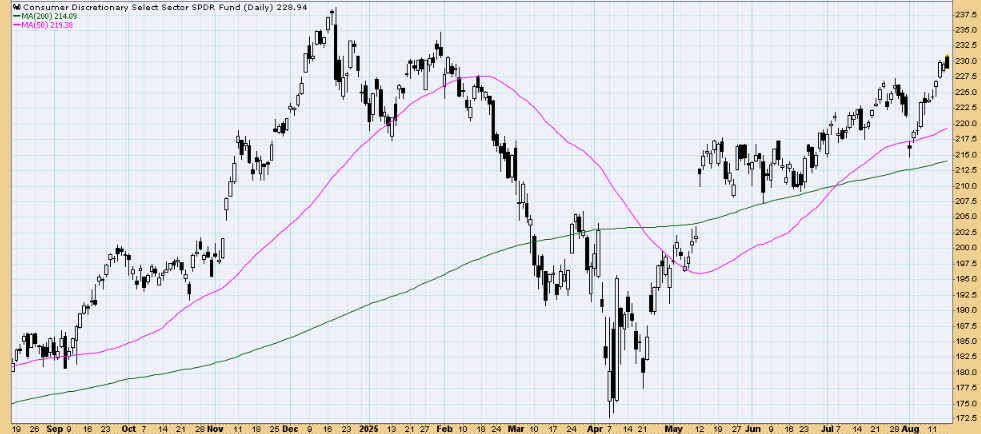981x434 pixels.
Task: Click the 225.0 price axis label
Action: click(x=966, y=92)
